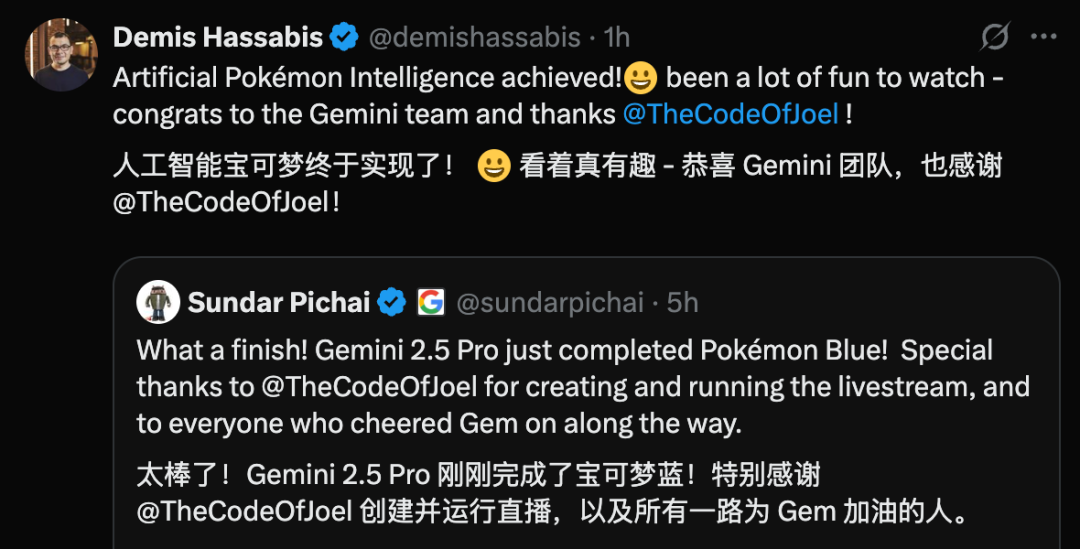This screenshot has height=549, width=1080.
Task: Click the 5h timestamp on the quoted post
Action: 682,302
